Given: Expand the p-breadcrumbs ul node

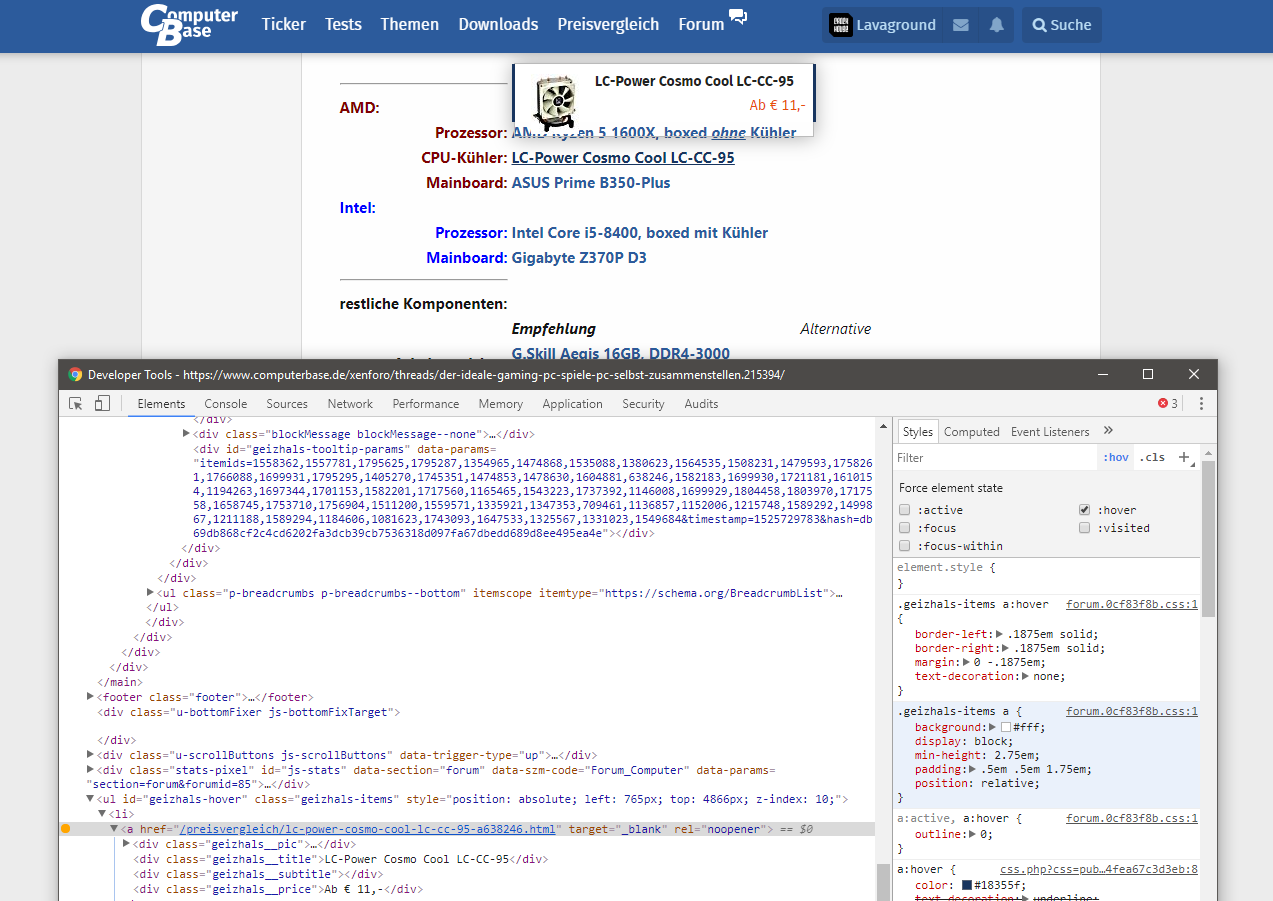Looking at the screenshot, I should point(151,593).
